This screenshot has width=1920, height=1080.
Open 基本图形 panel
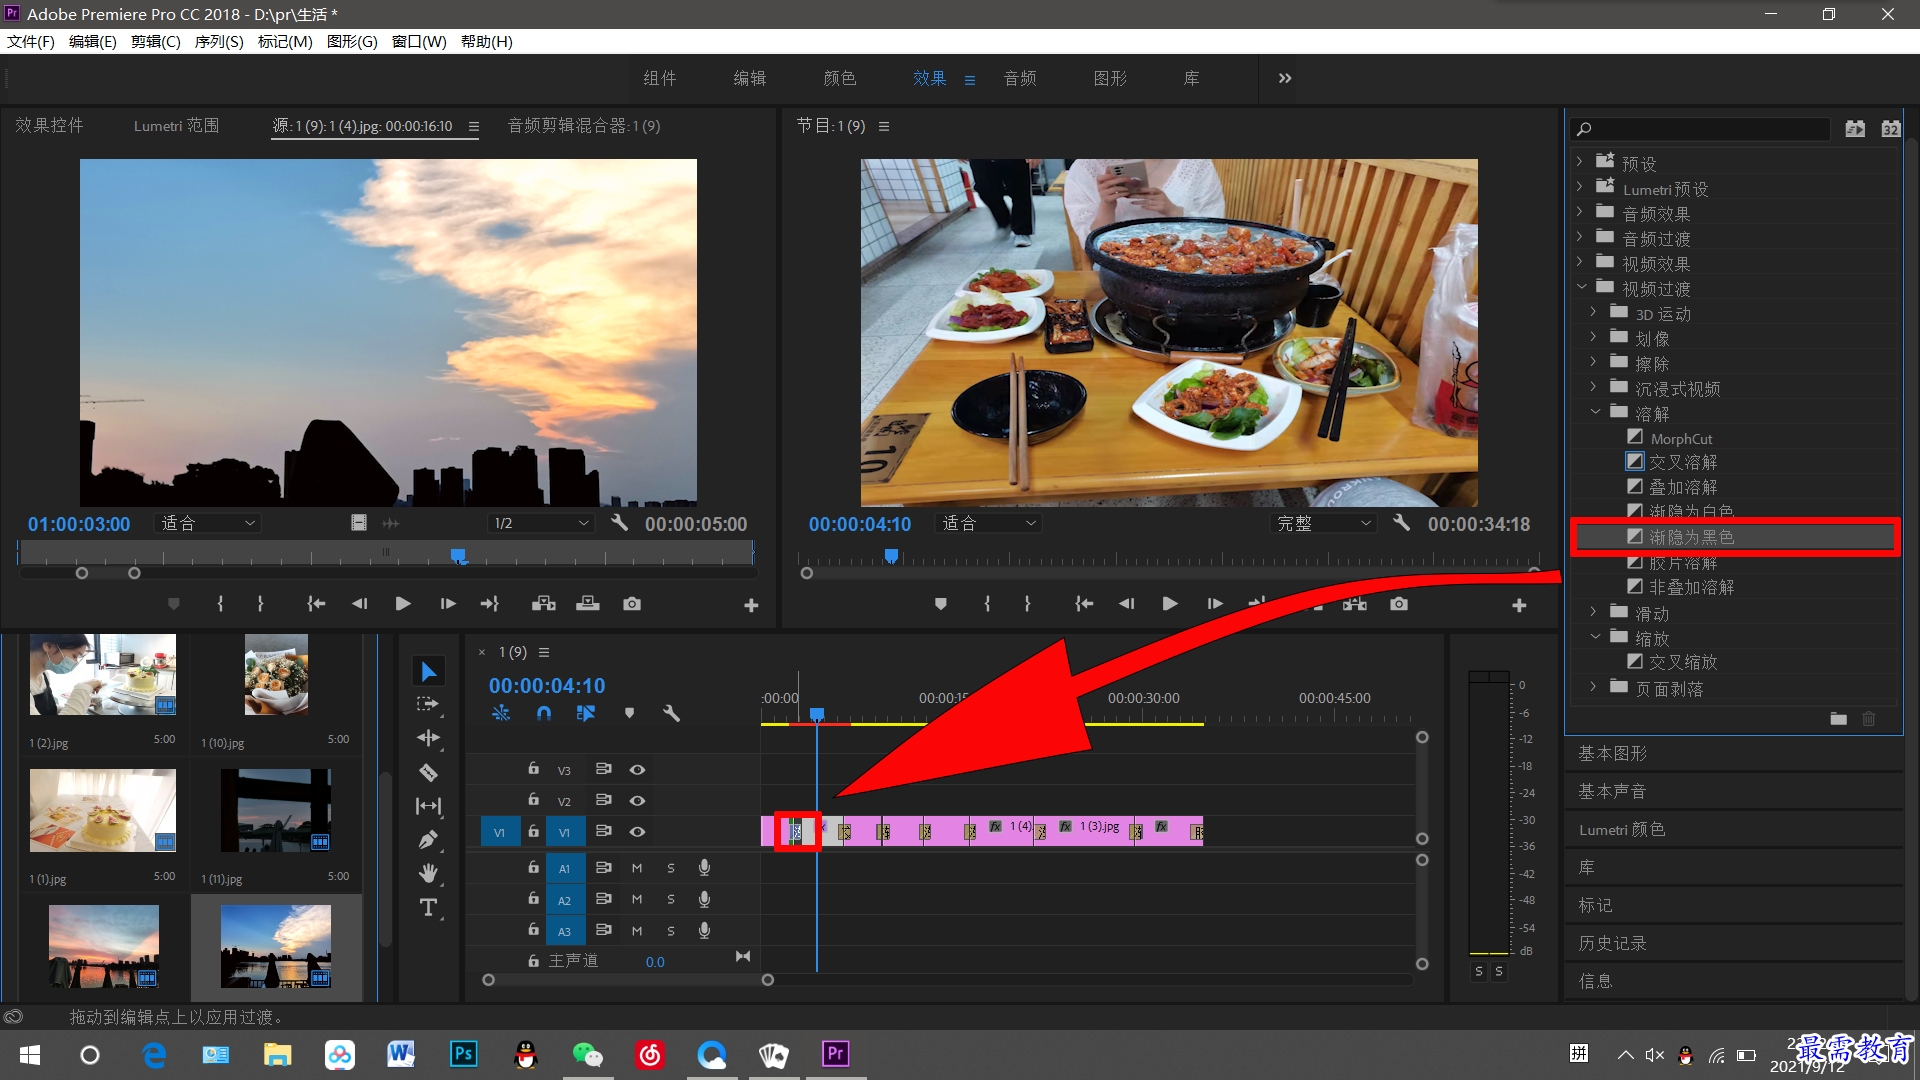[x=1612, y=753]
